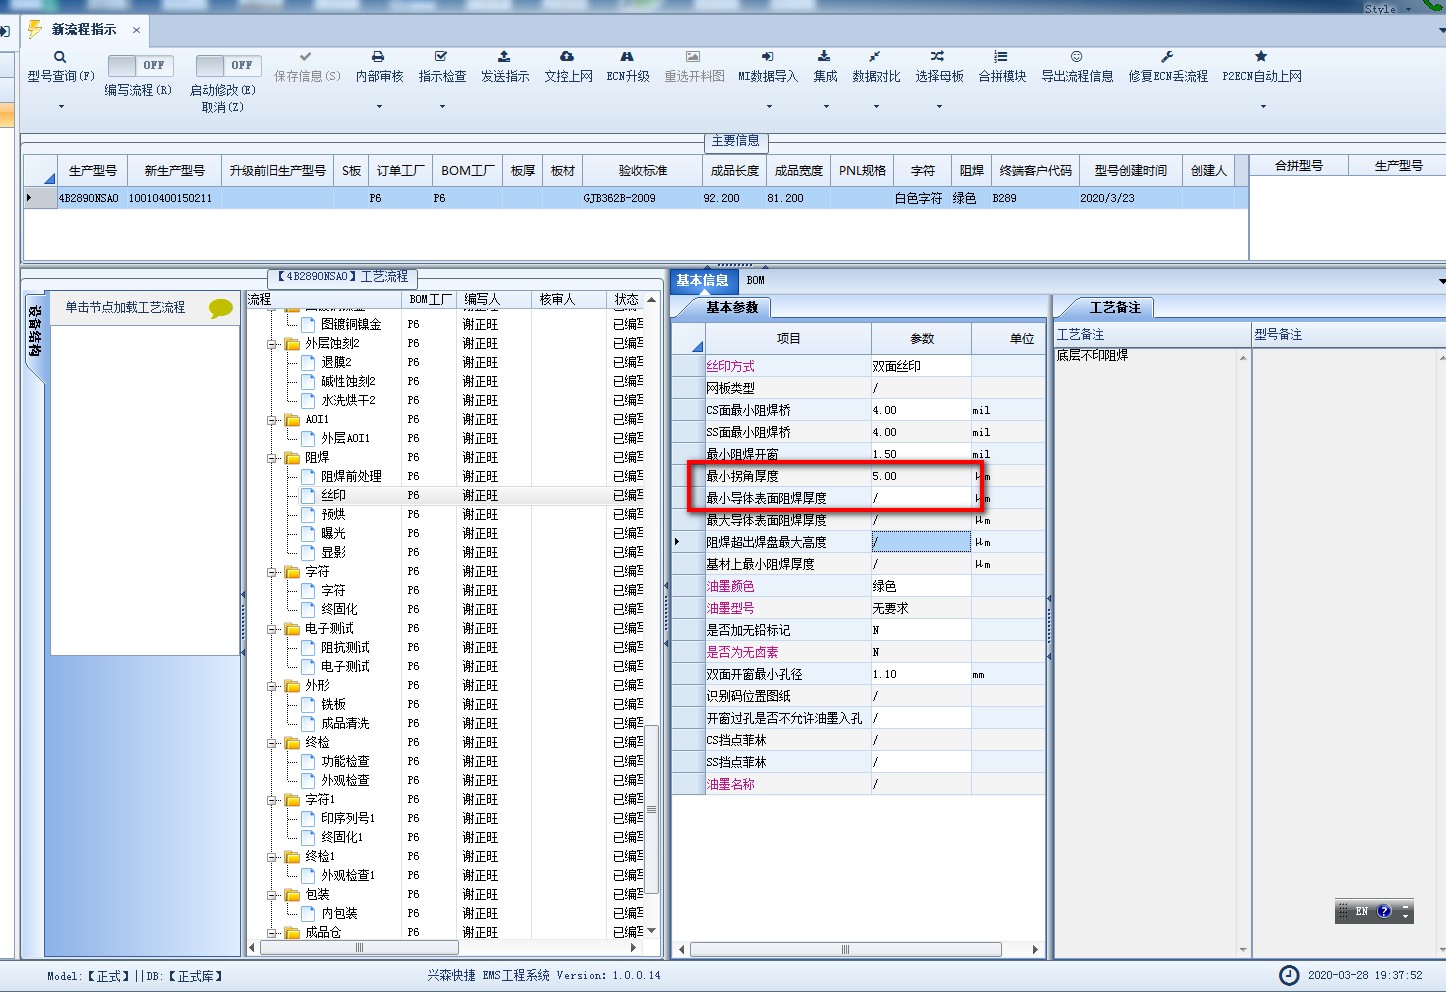
Task: Open 数据对比 compare tool
Action: pyautogui.click(x=875, y=66)
